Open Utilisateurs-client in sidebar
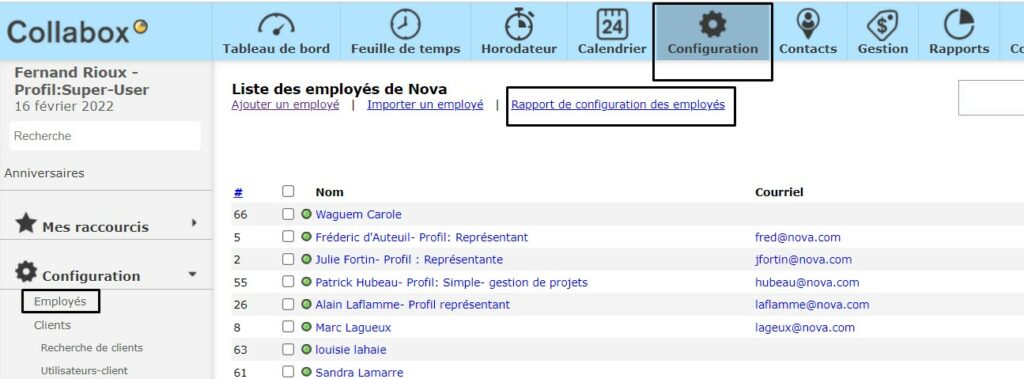Viewport: 1024px width, 379px height. click(x=84, y=371)
